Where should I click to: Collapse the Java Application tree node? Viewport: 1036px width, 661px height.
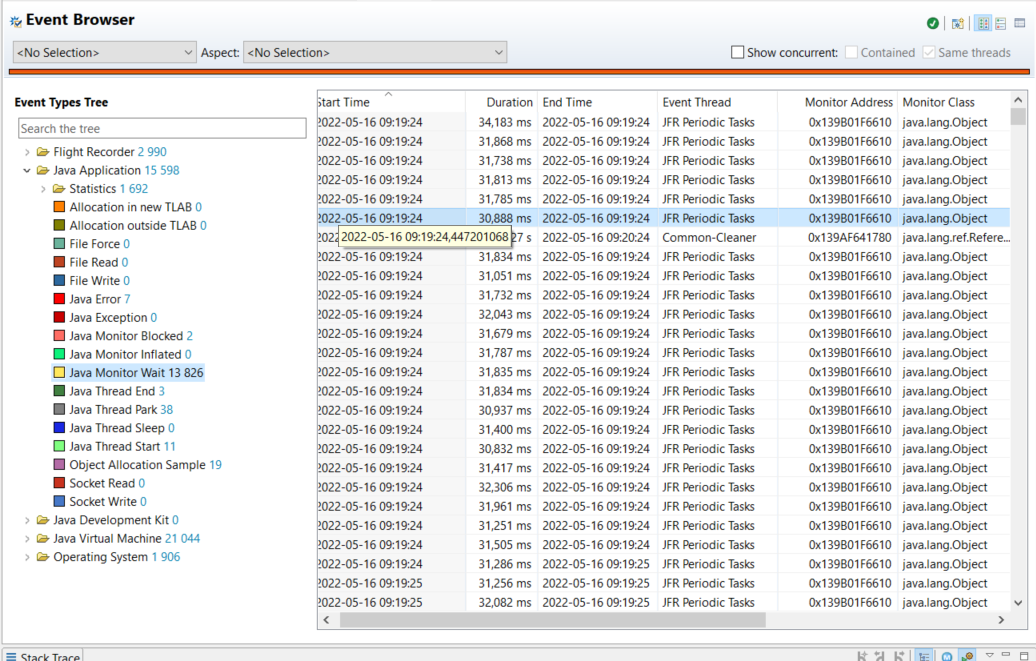(27, 171)
